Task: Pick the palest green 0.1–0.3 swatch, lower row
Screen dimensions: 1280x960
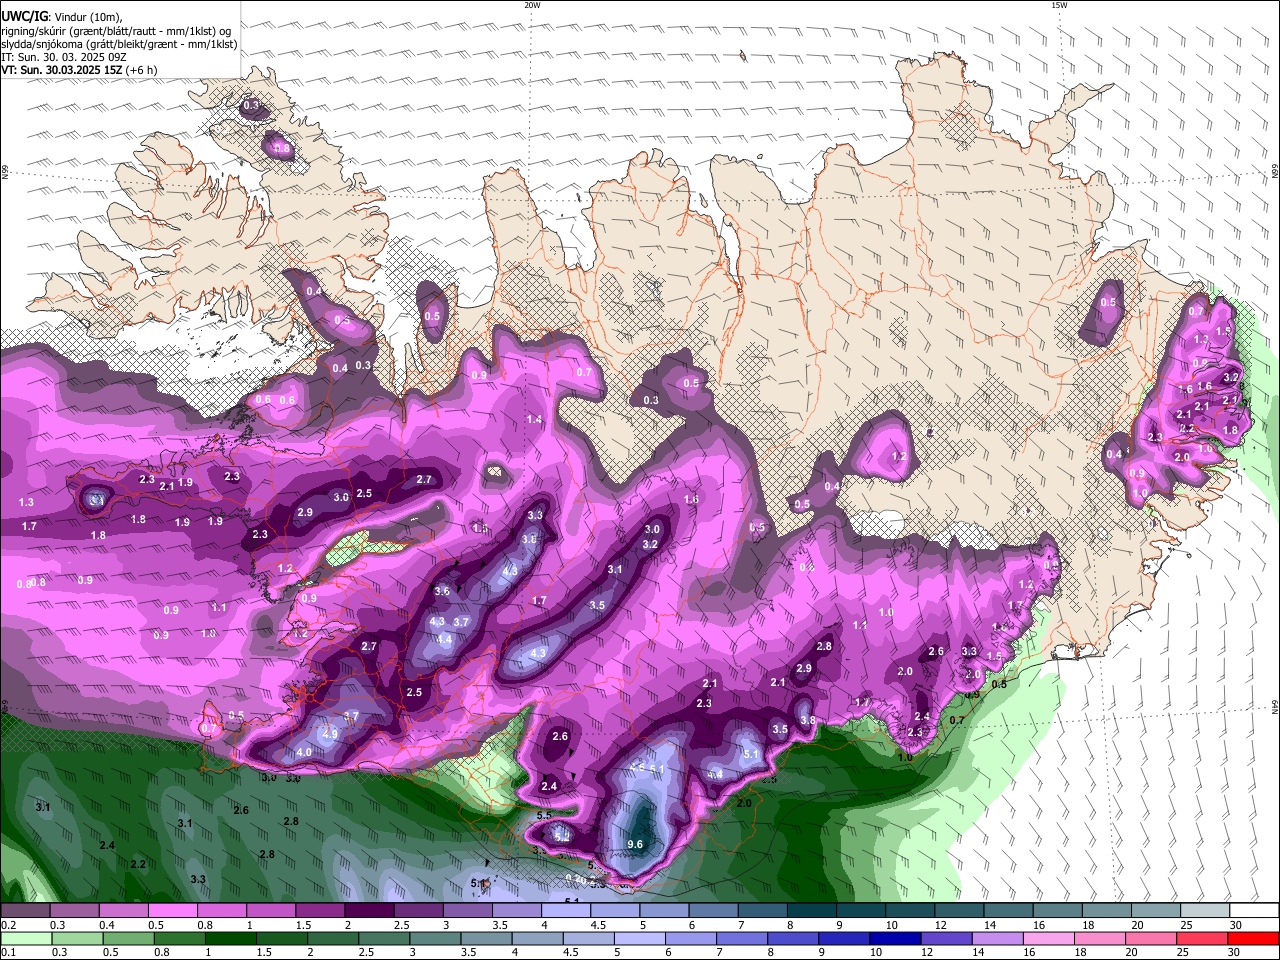Action: (25, 938)
